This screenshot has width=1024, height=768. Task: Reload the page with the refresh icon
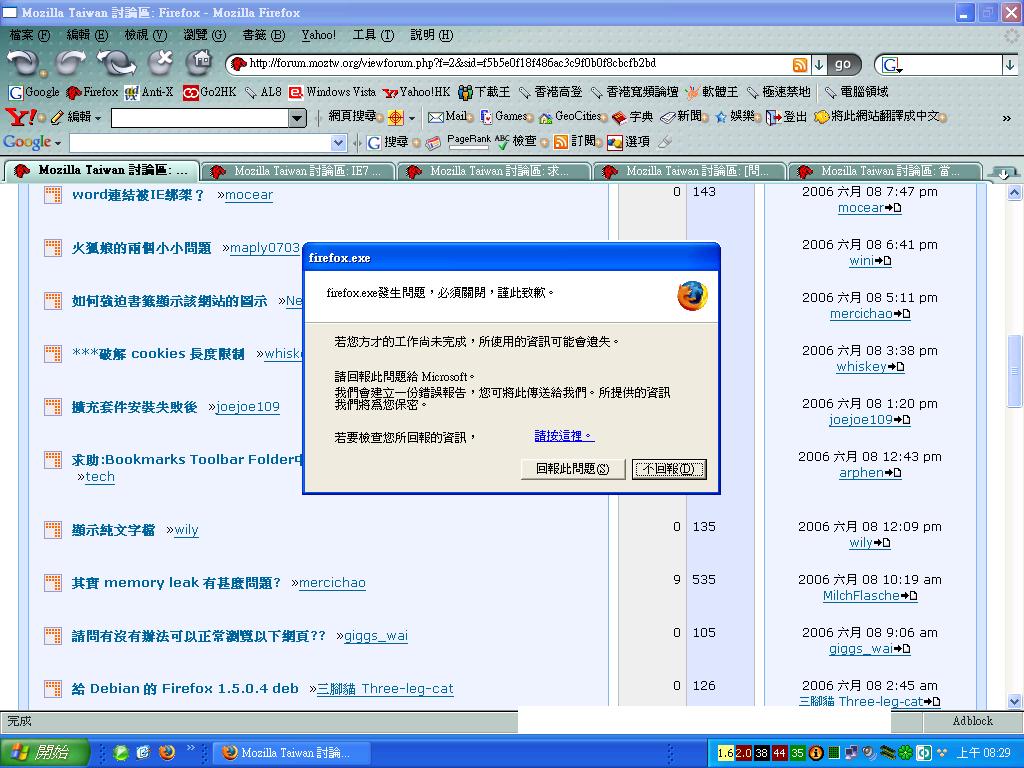click(116, 63)
